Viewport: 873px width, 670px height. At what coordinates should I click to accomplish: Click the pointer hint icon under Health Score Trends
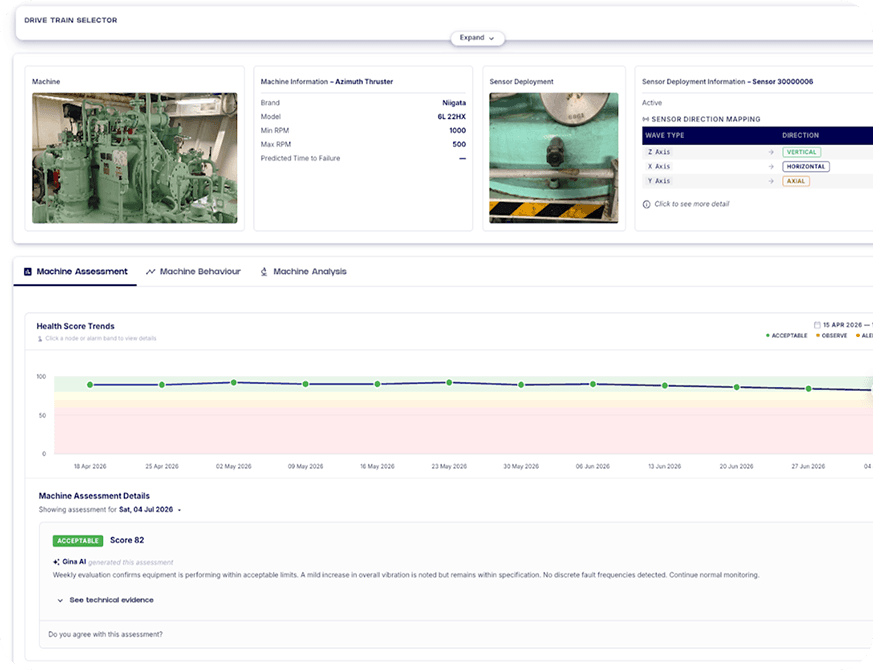[40, 339]
